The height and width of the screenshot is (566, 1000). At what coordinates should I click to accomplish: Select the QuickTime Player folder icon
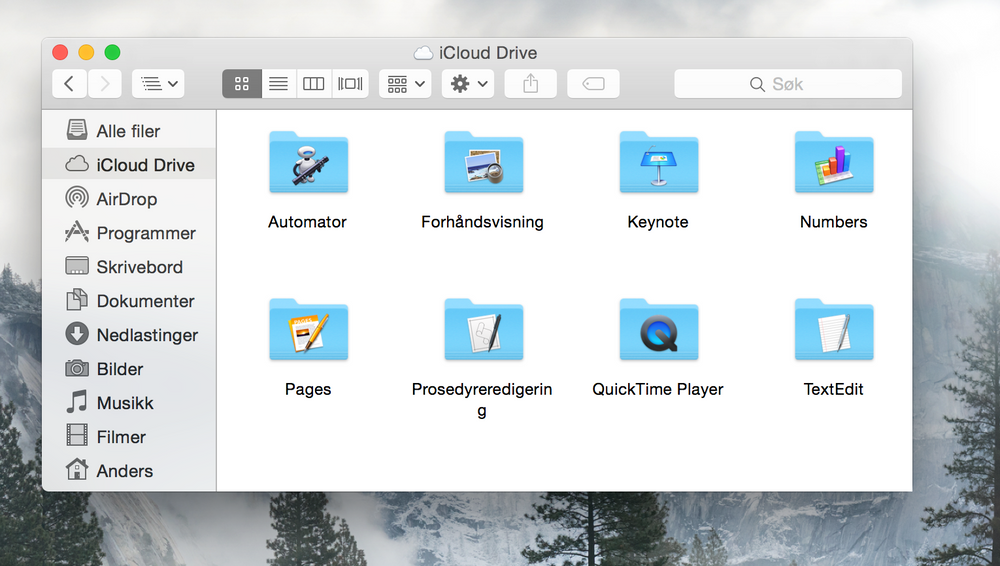pyautogui.click(x=659, y=329)
